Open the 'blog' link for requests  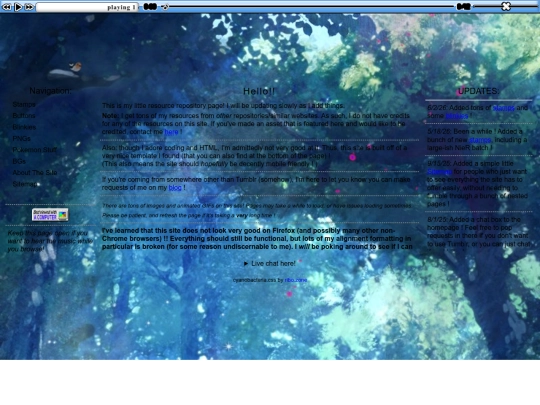click(x=175, y=188)
